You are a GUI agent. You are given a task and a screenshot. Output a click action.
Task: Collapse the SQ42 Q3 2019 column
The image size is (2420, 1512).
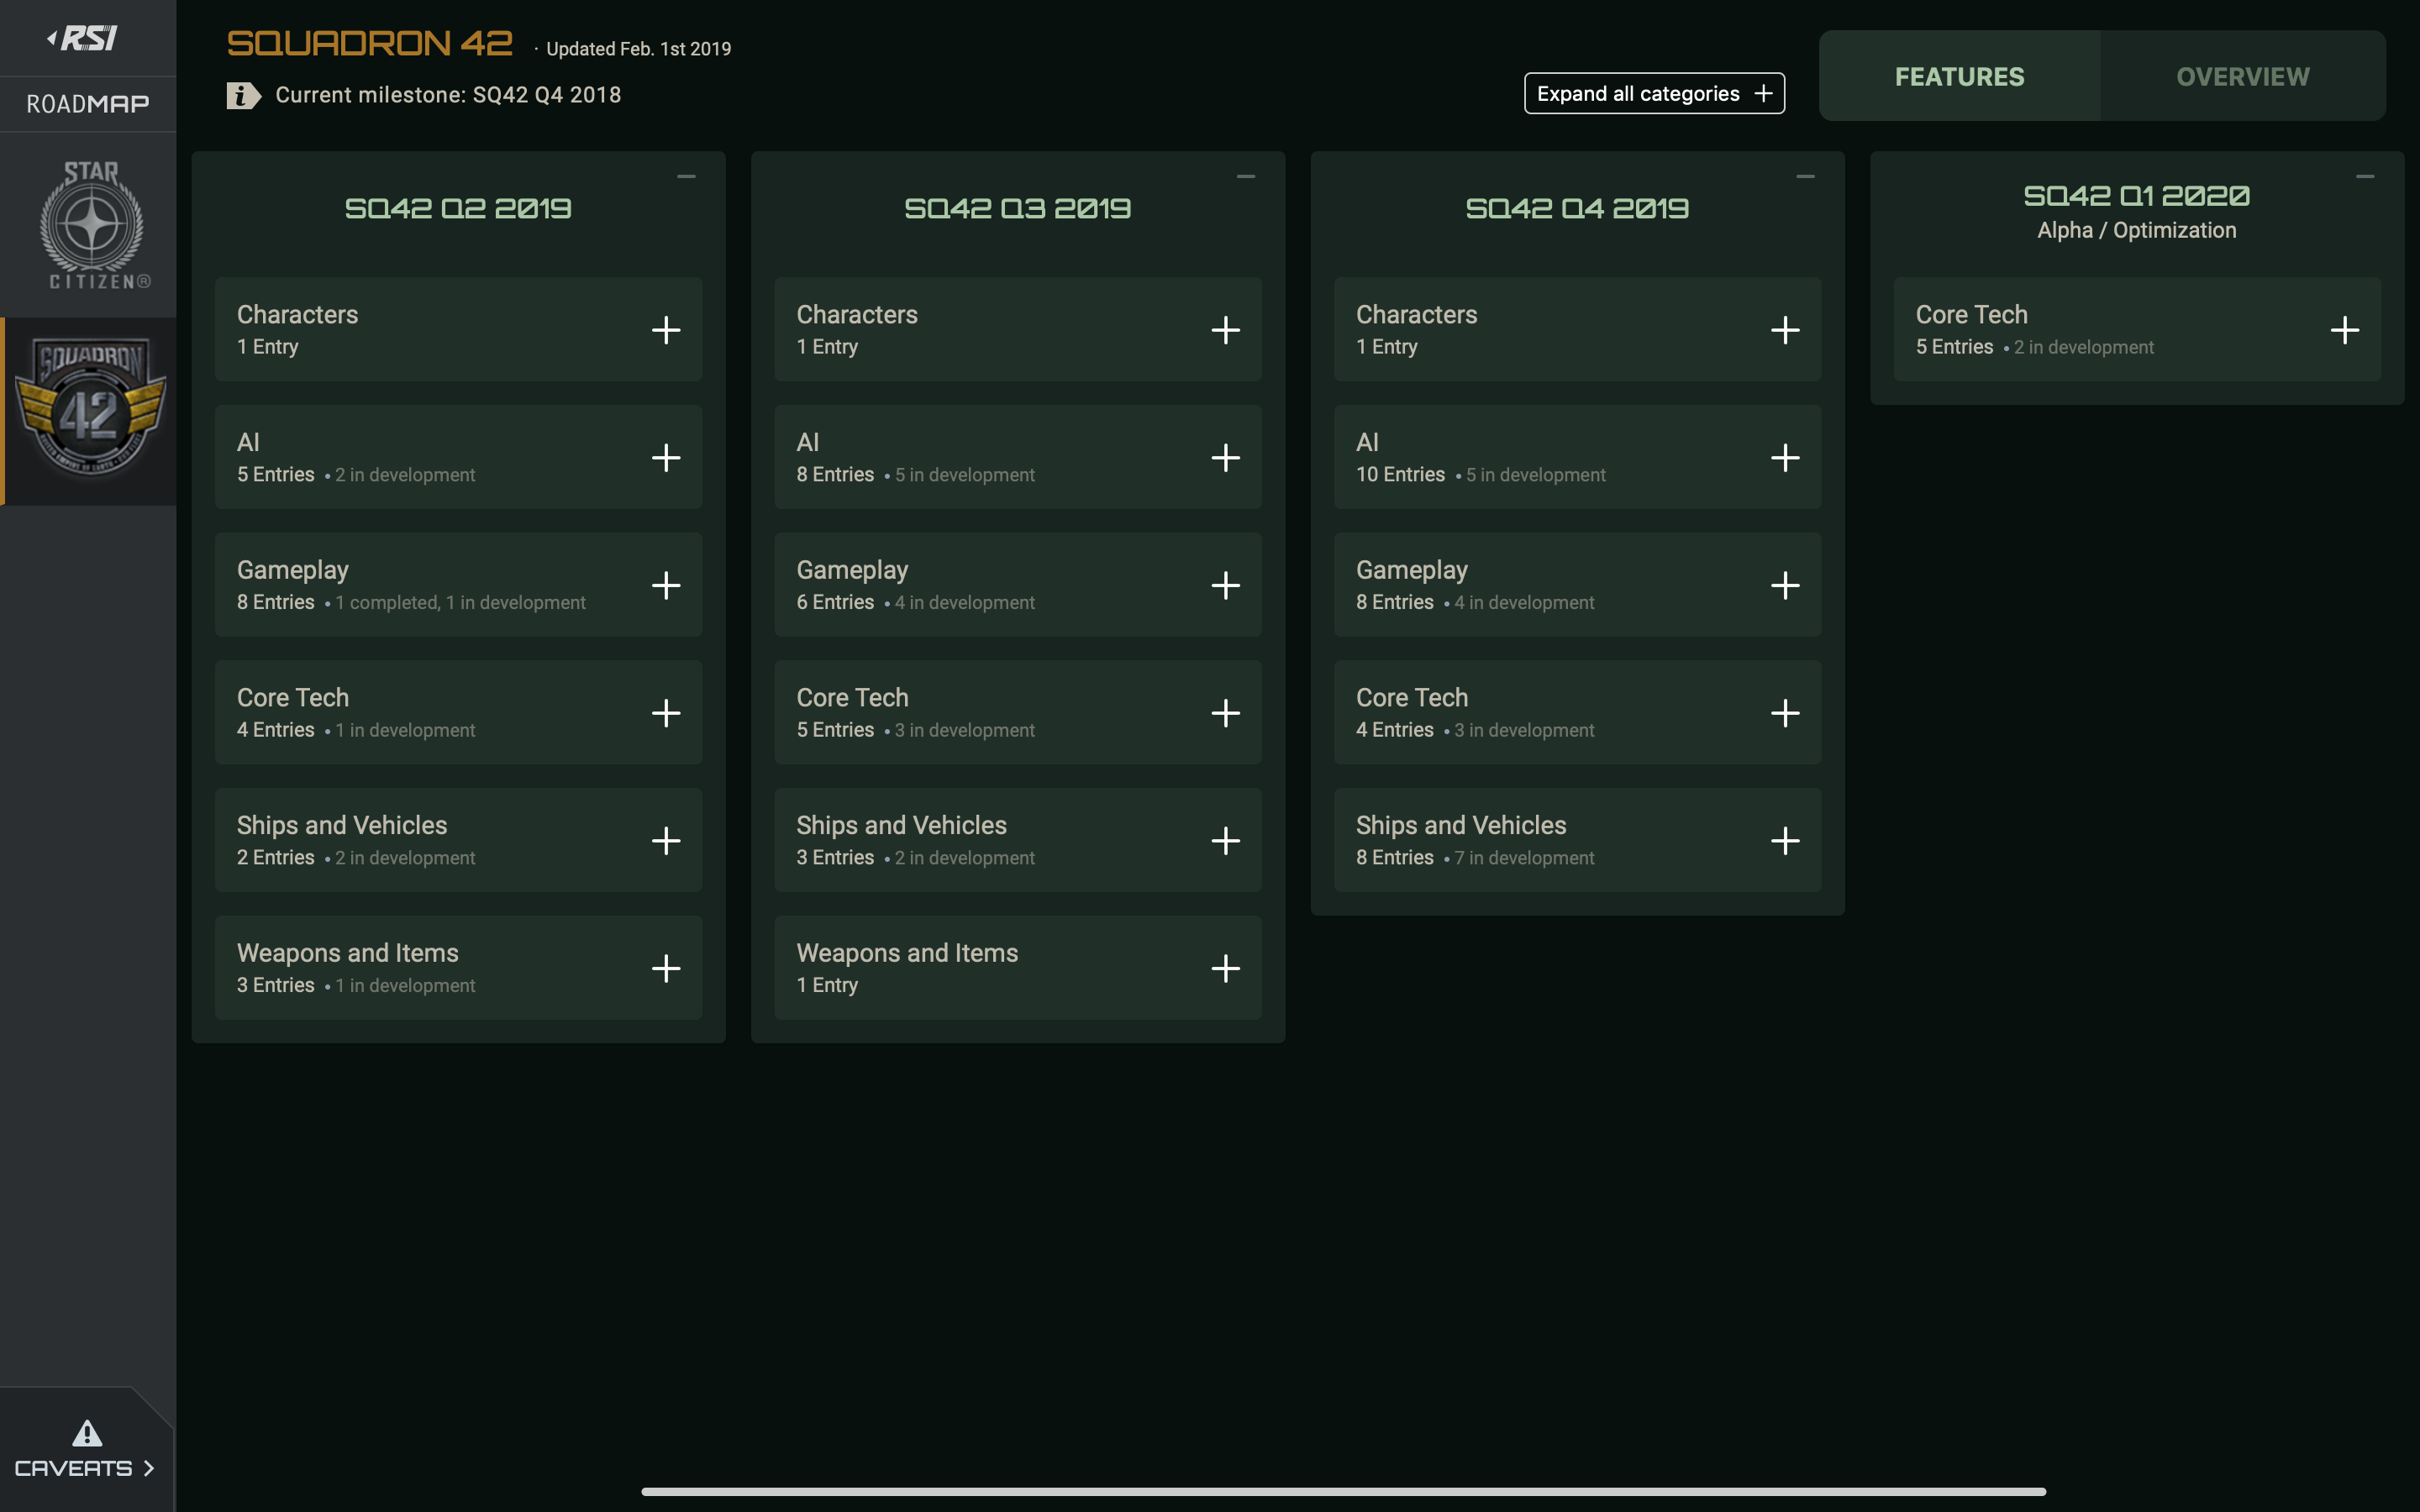[x=1245, y=177]
